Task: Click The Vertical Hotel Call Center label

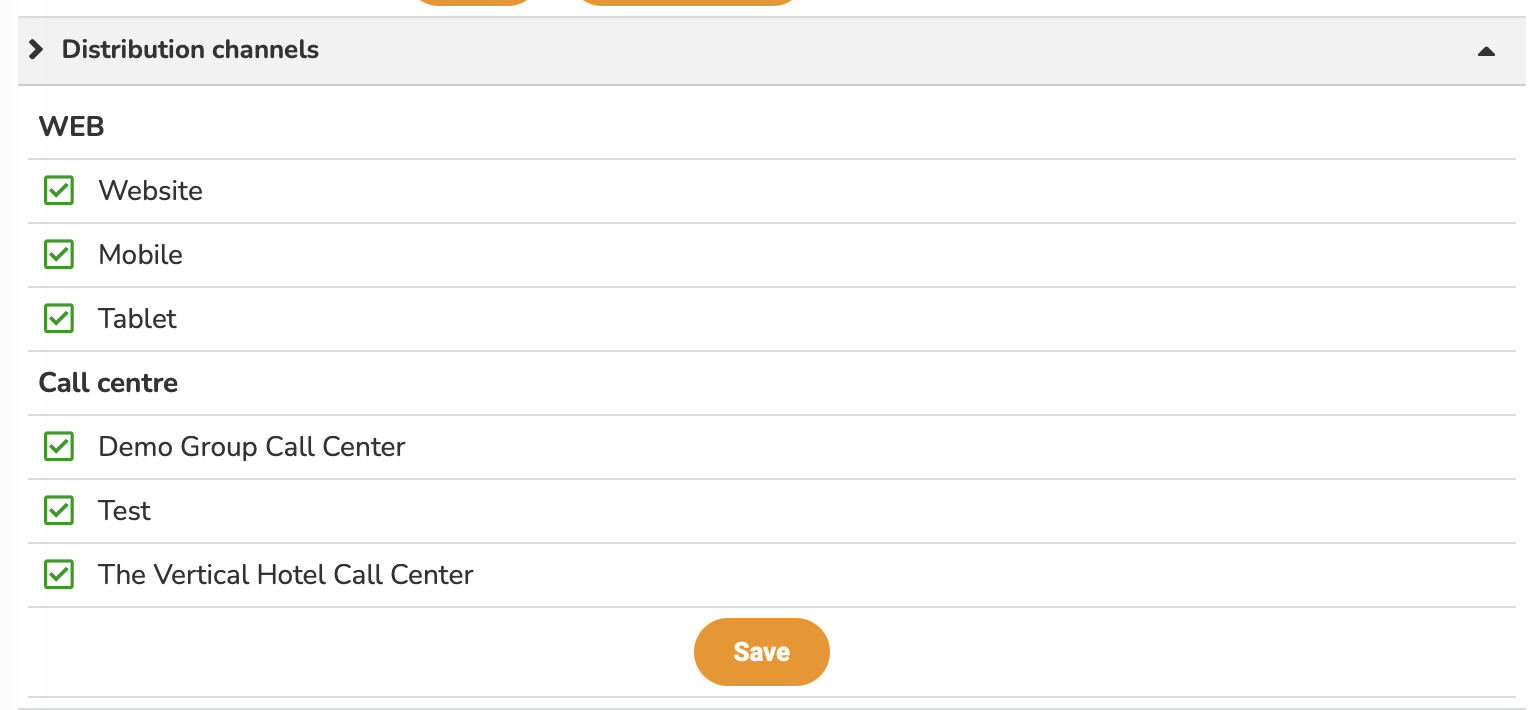Action: (285, 575)
